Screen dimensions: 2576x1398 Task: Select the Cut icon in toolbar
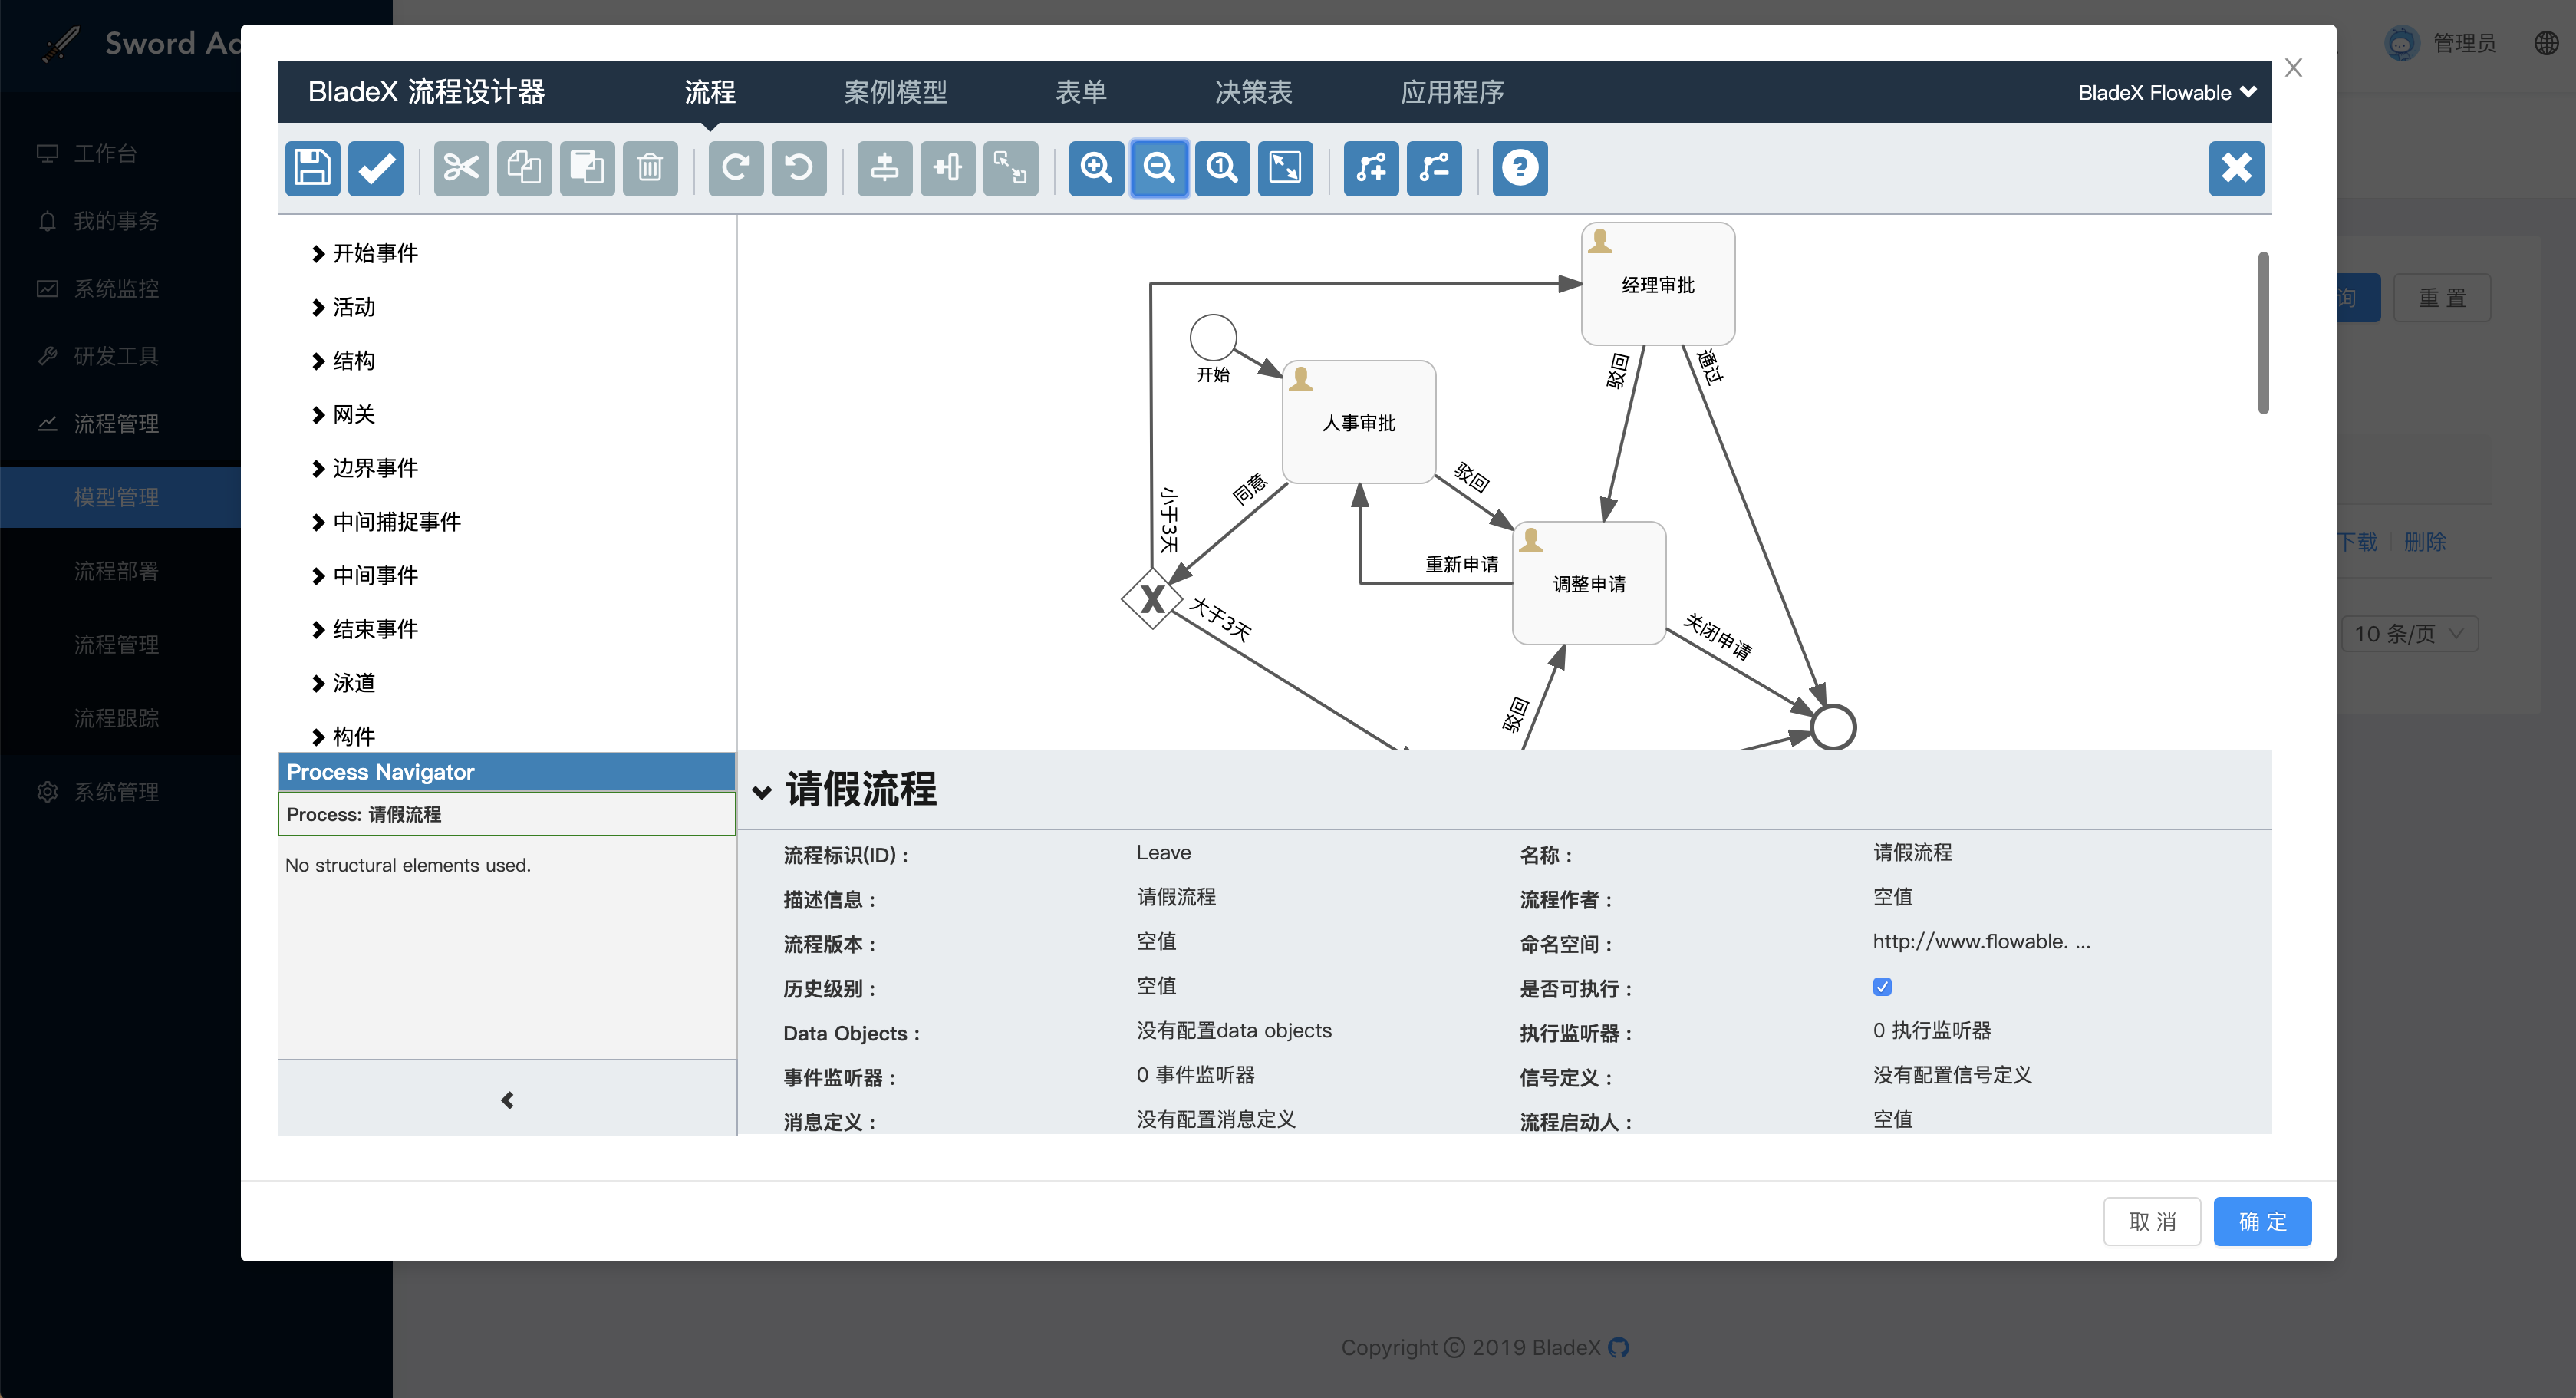(x=458, y=167)
